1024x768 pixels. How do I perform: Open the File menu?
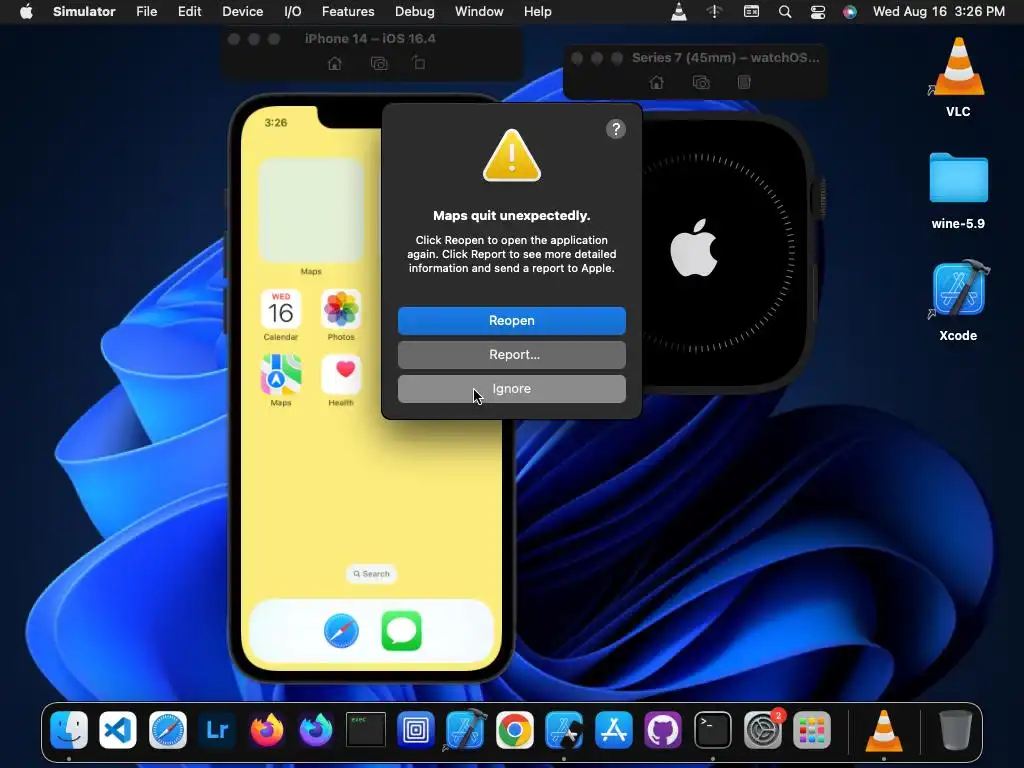pos(146,12)
